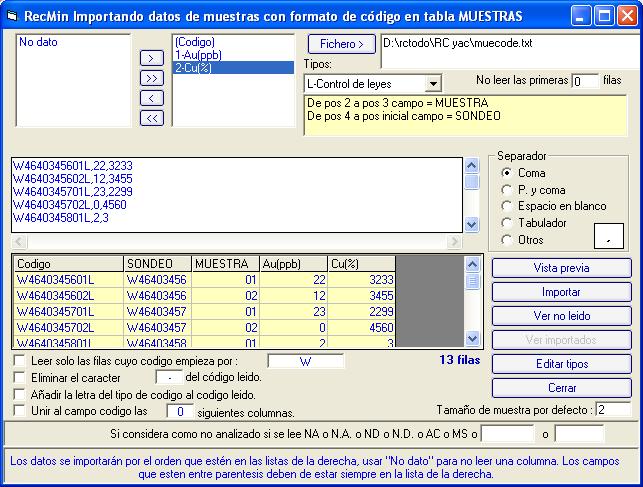The height and width of the screenshot is (487, 643).
Task: Click left arrow of raw preview horizontal scrollbar
Action: point(19,241)
